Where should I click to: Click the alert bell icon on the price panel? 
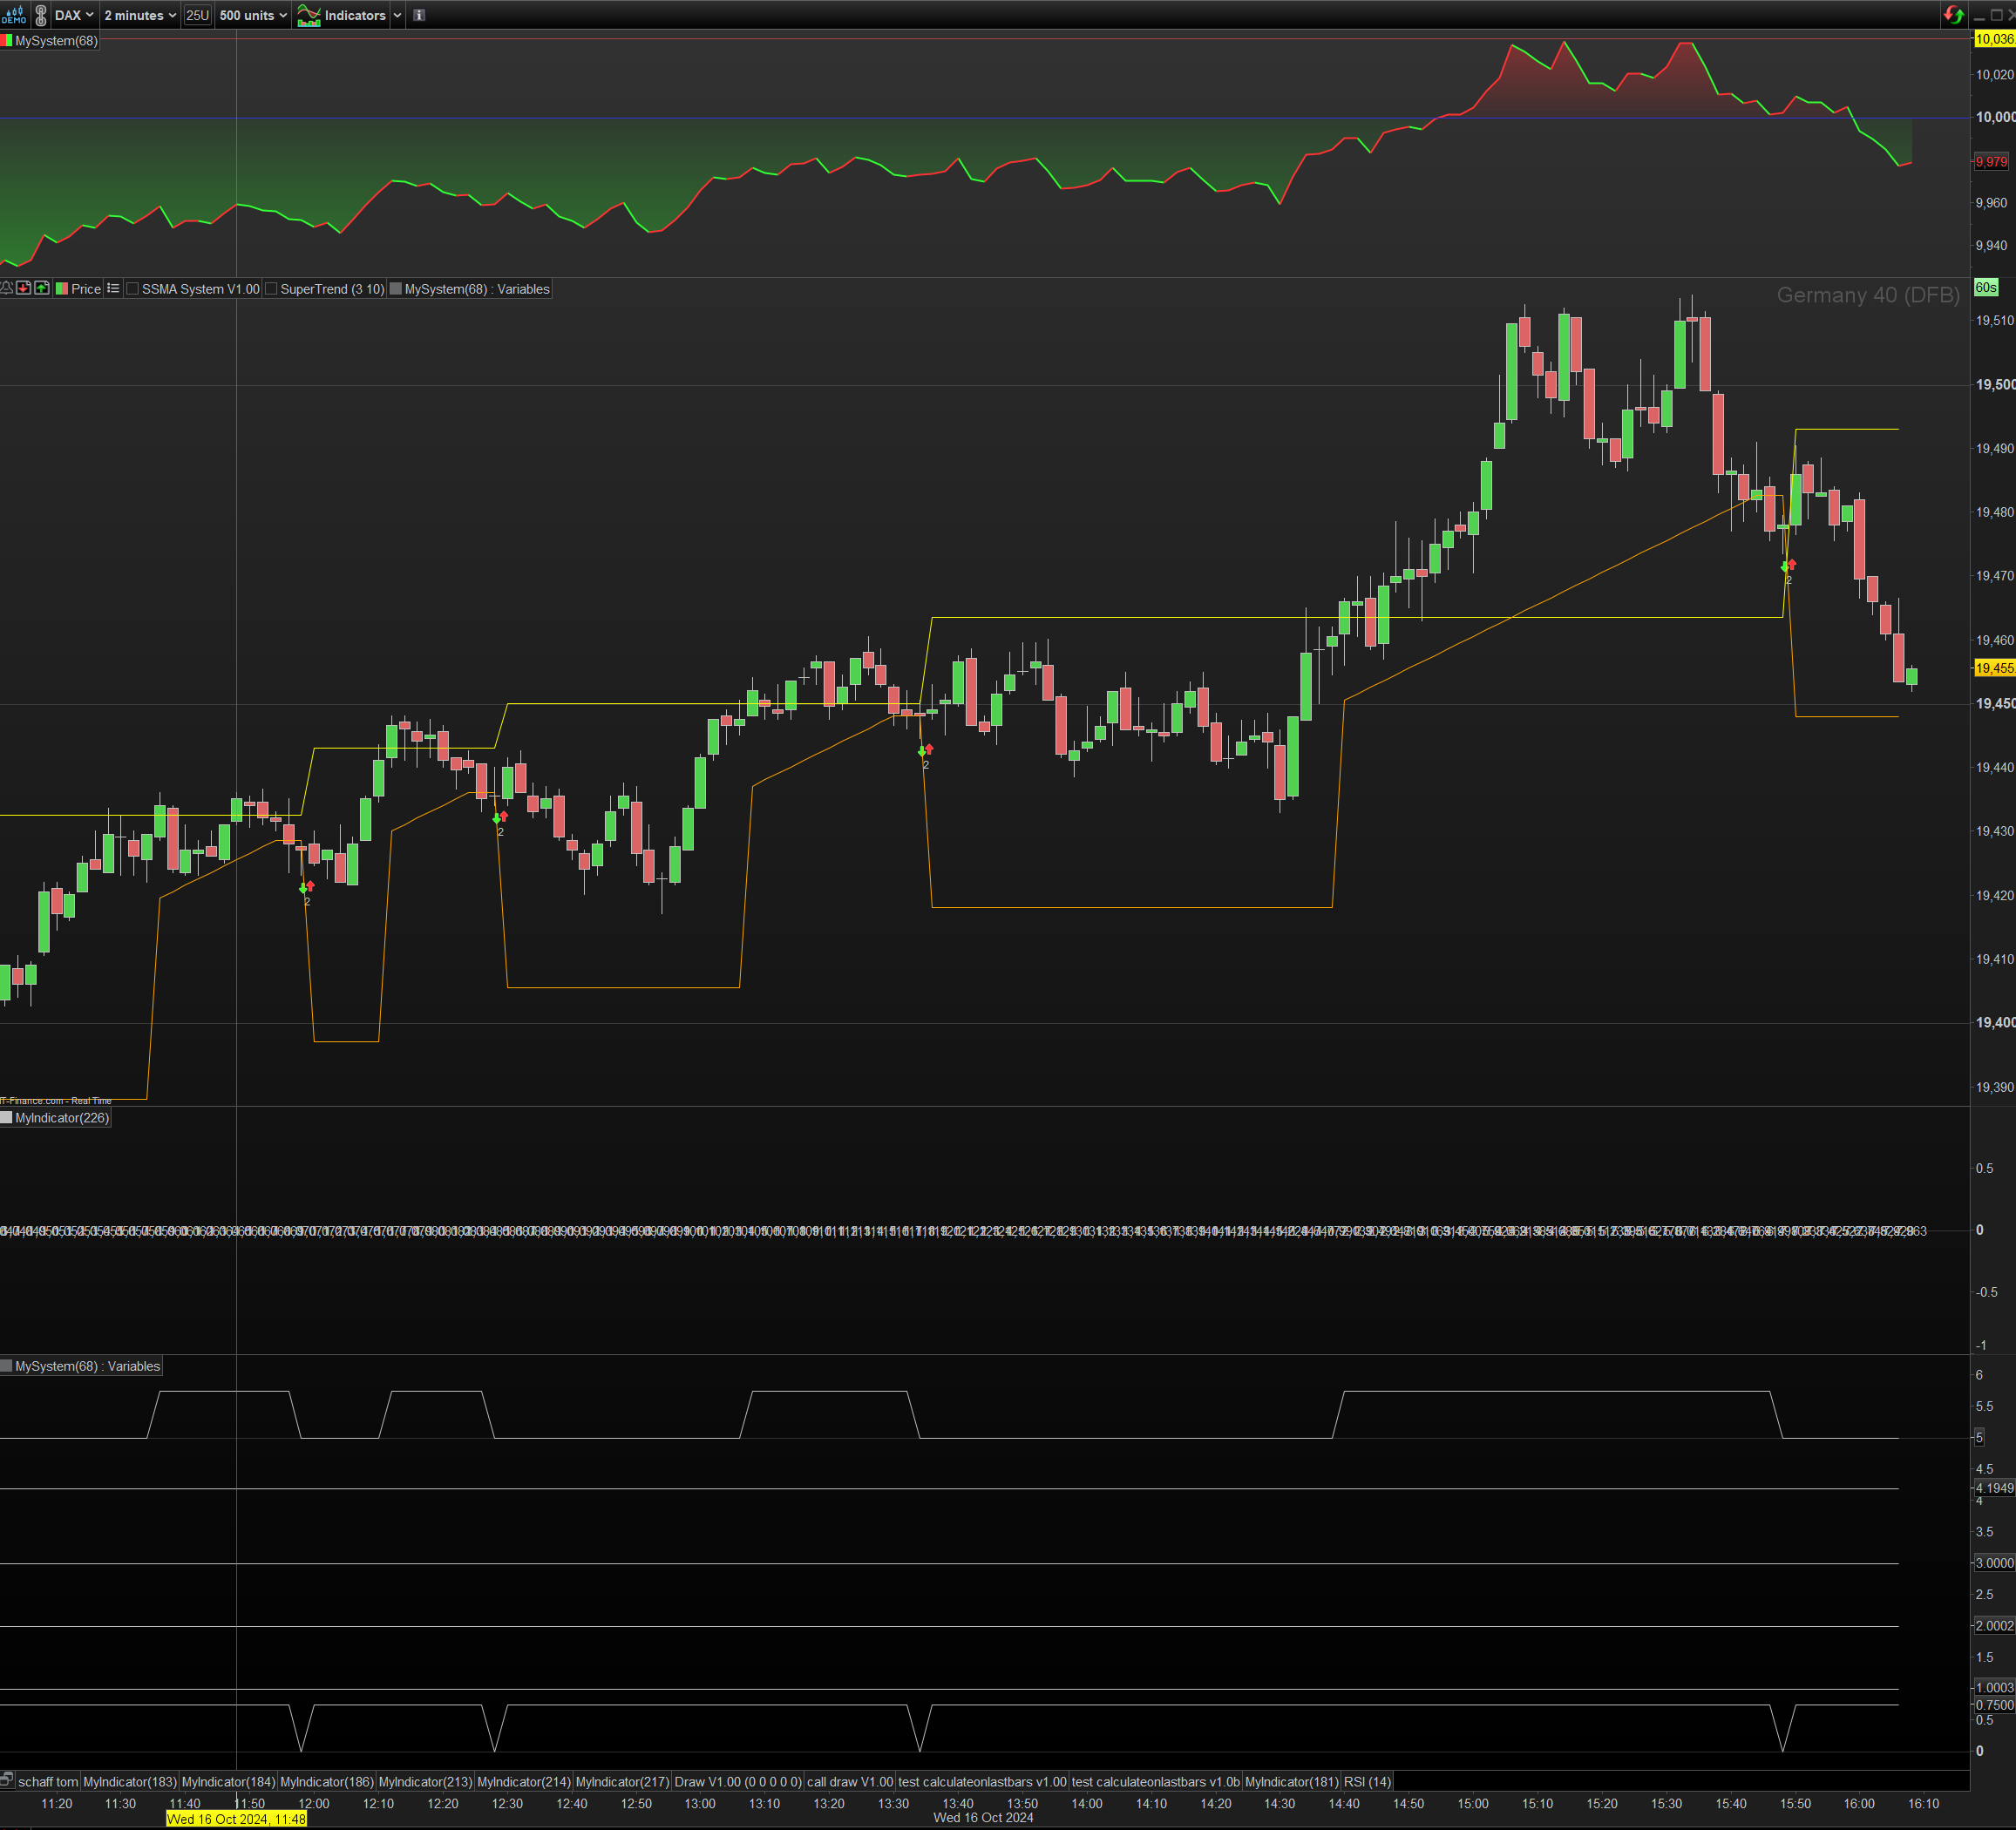tap(7, 288)
